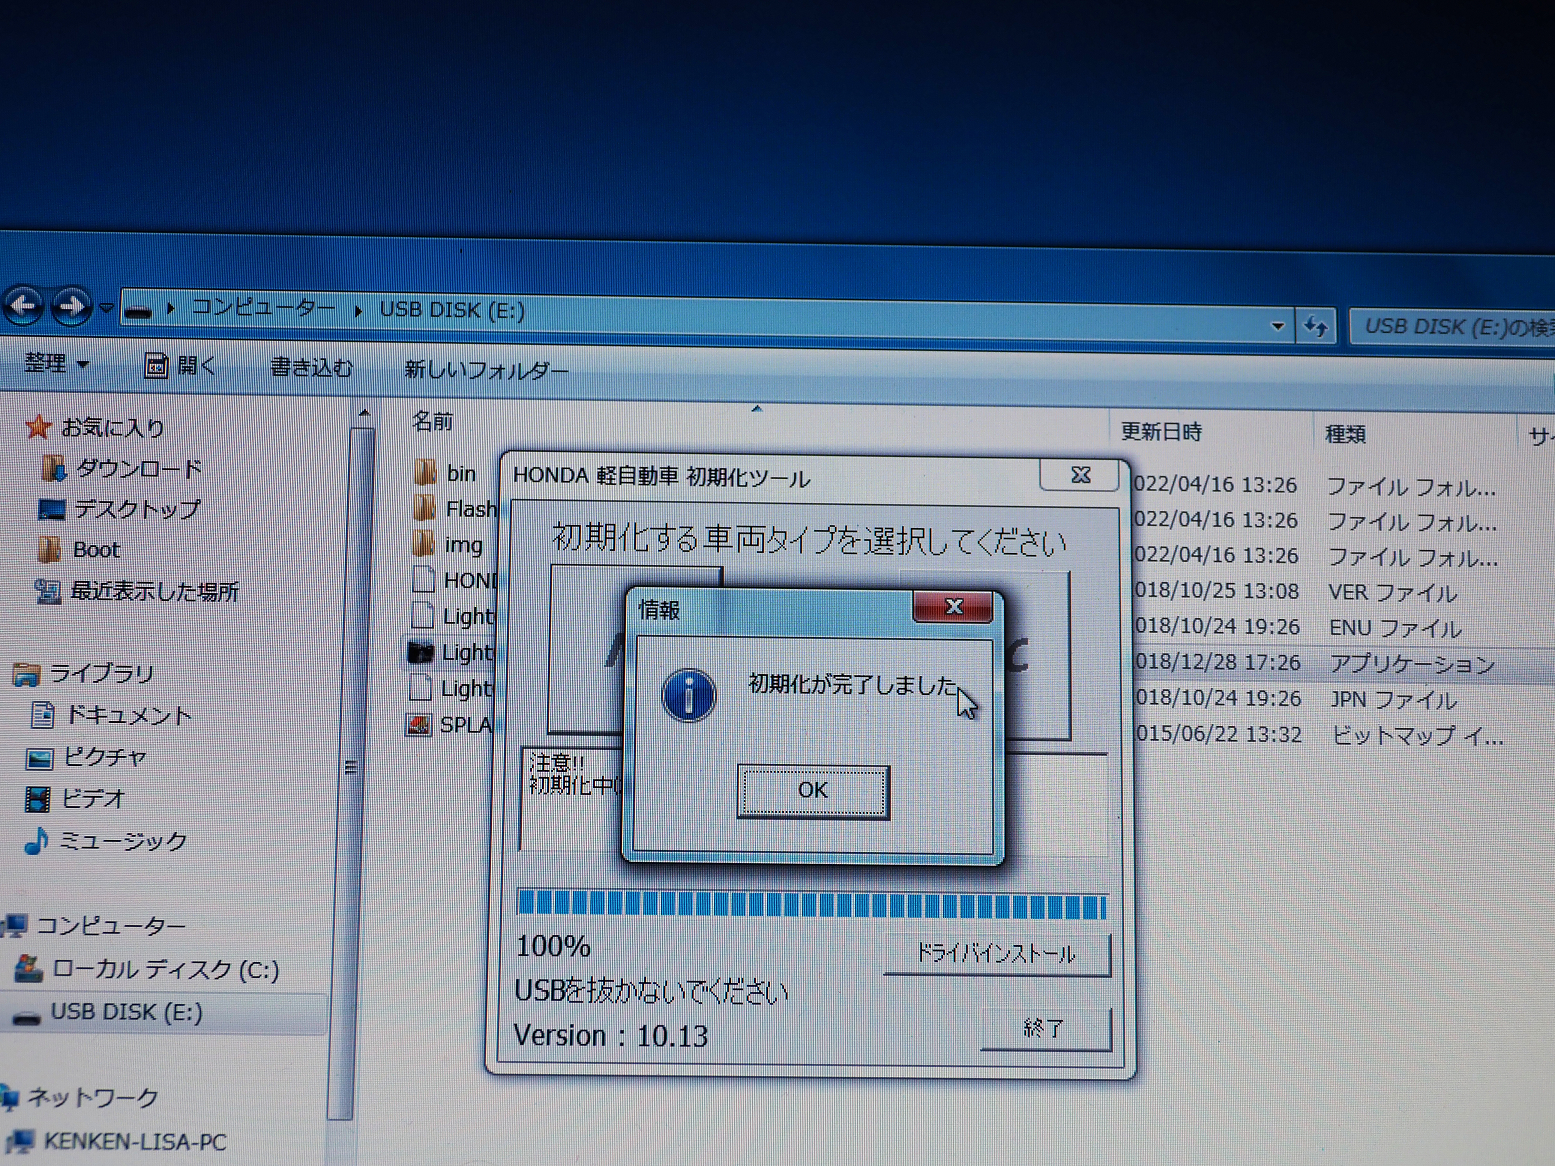The height and width of the screenshot is (1166, 1555).
Task: Select the SPLA bitmap file row
Action: click(465, 724)
